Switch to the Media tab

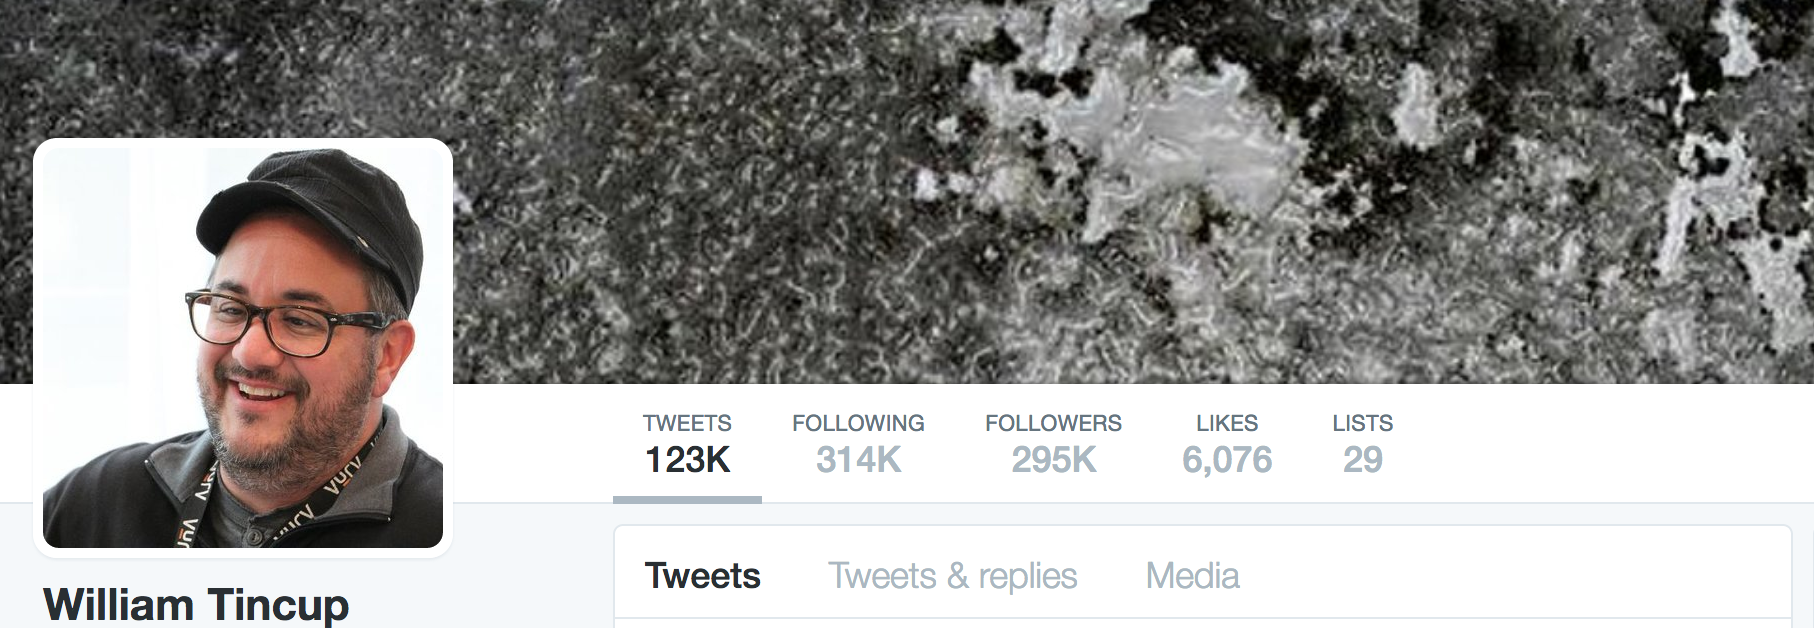[1192, 576]
